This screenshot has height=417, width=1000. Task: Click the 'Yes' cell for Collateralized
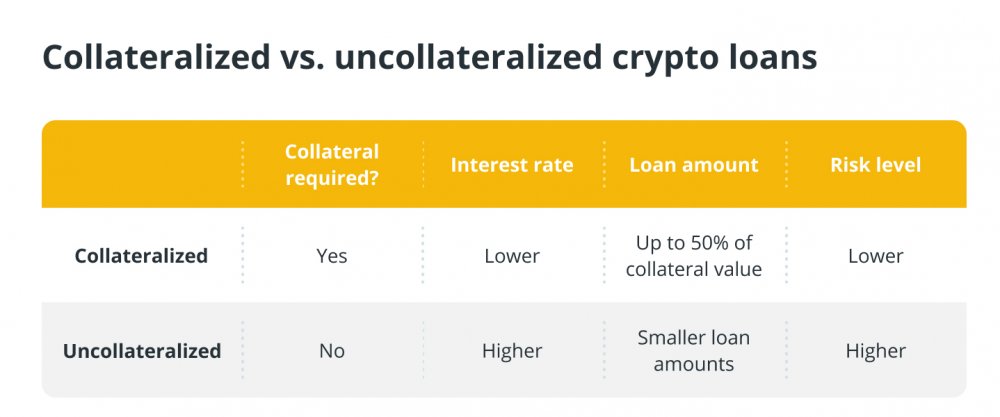[332, 256]
